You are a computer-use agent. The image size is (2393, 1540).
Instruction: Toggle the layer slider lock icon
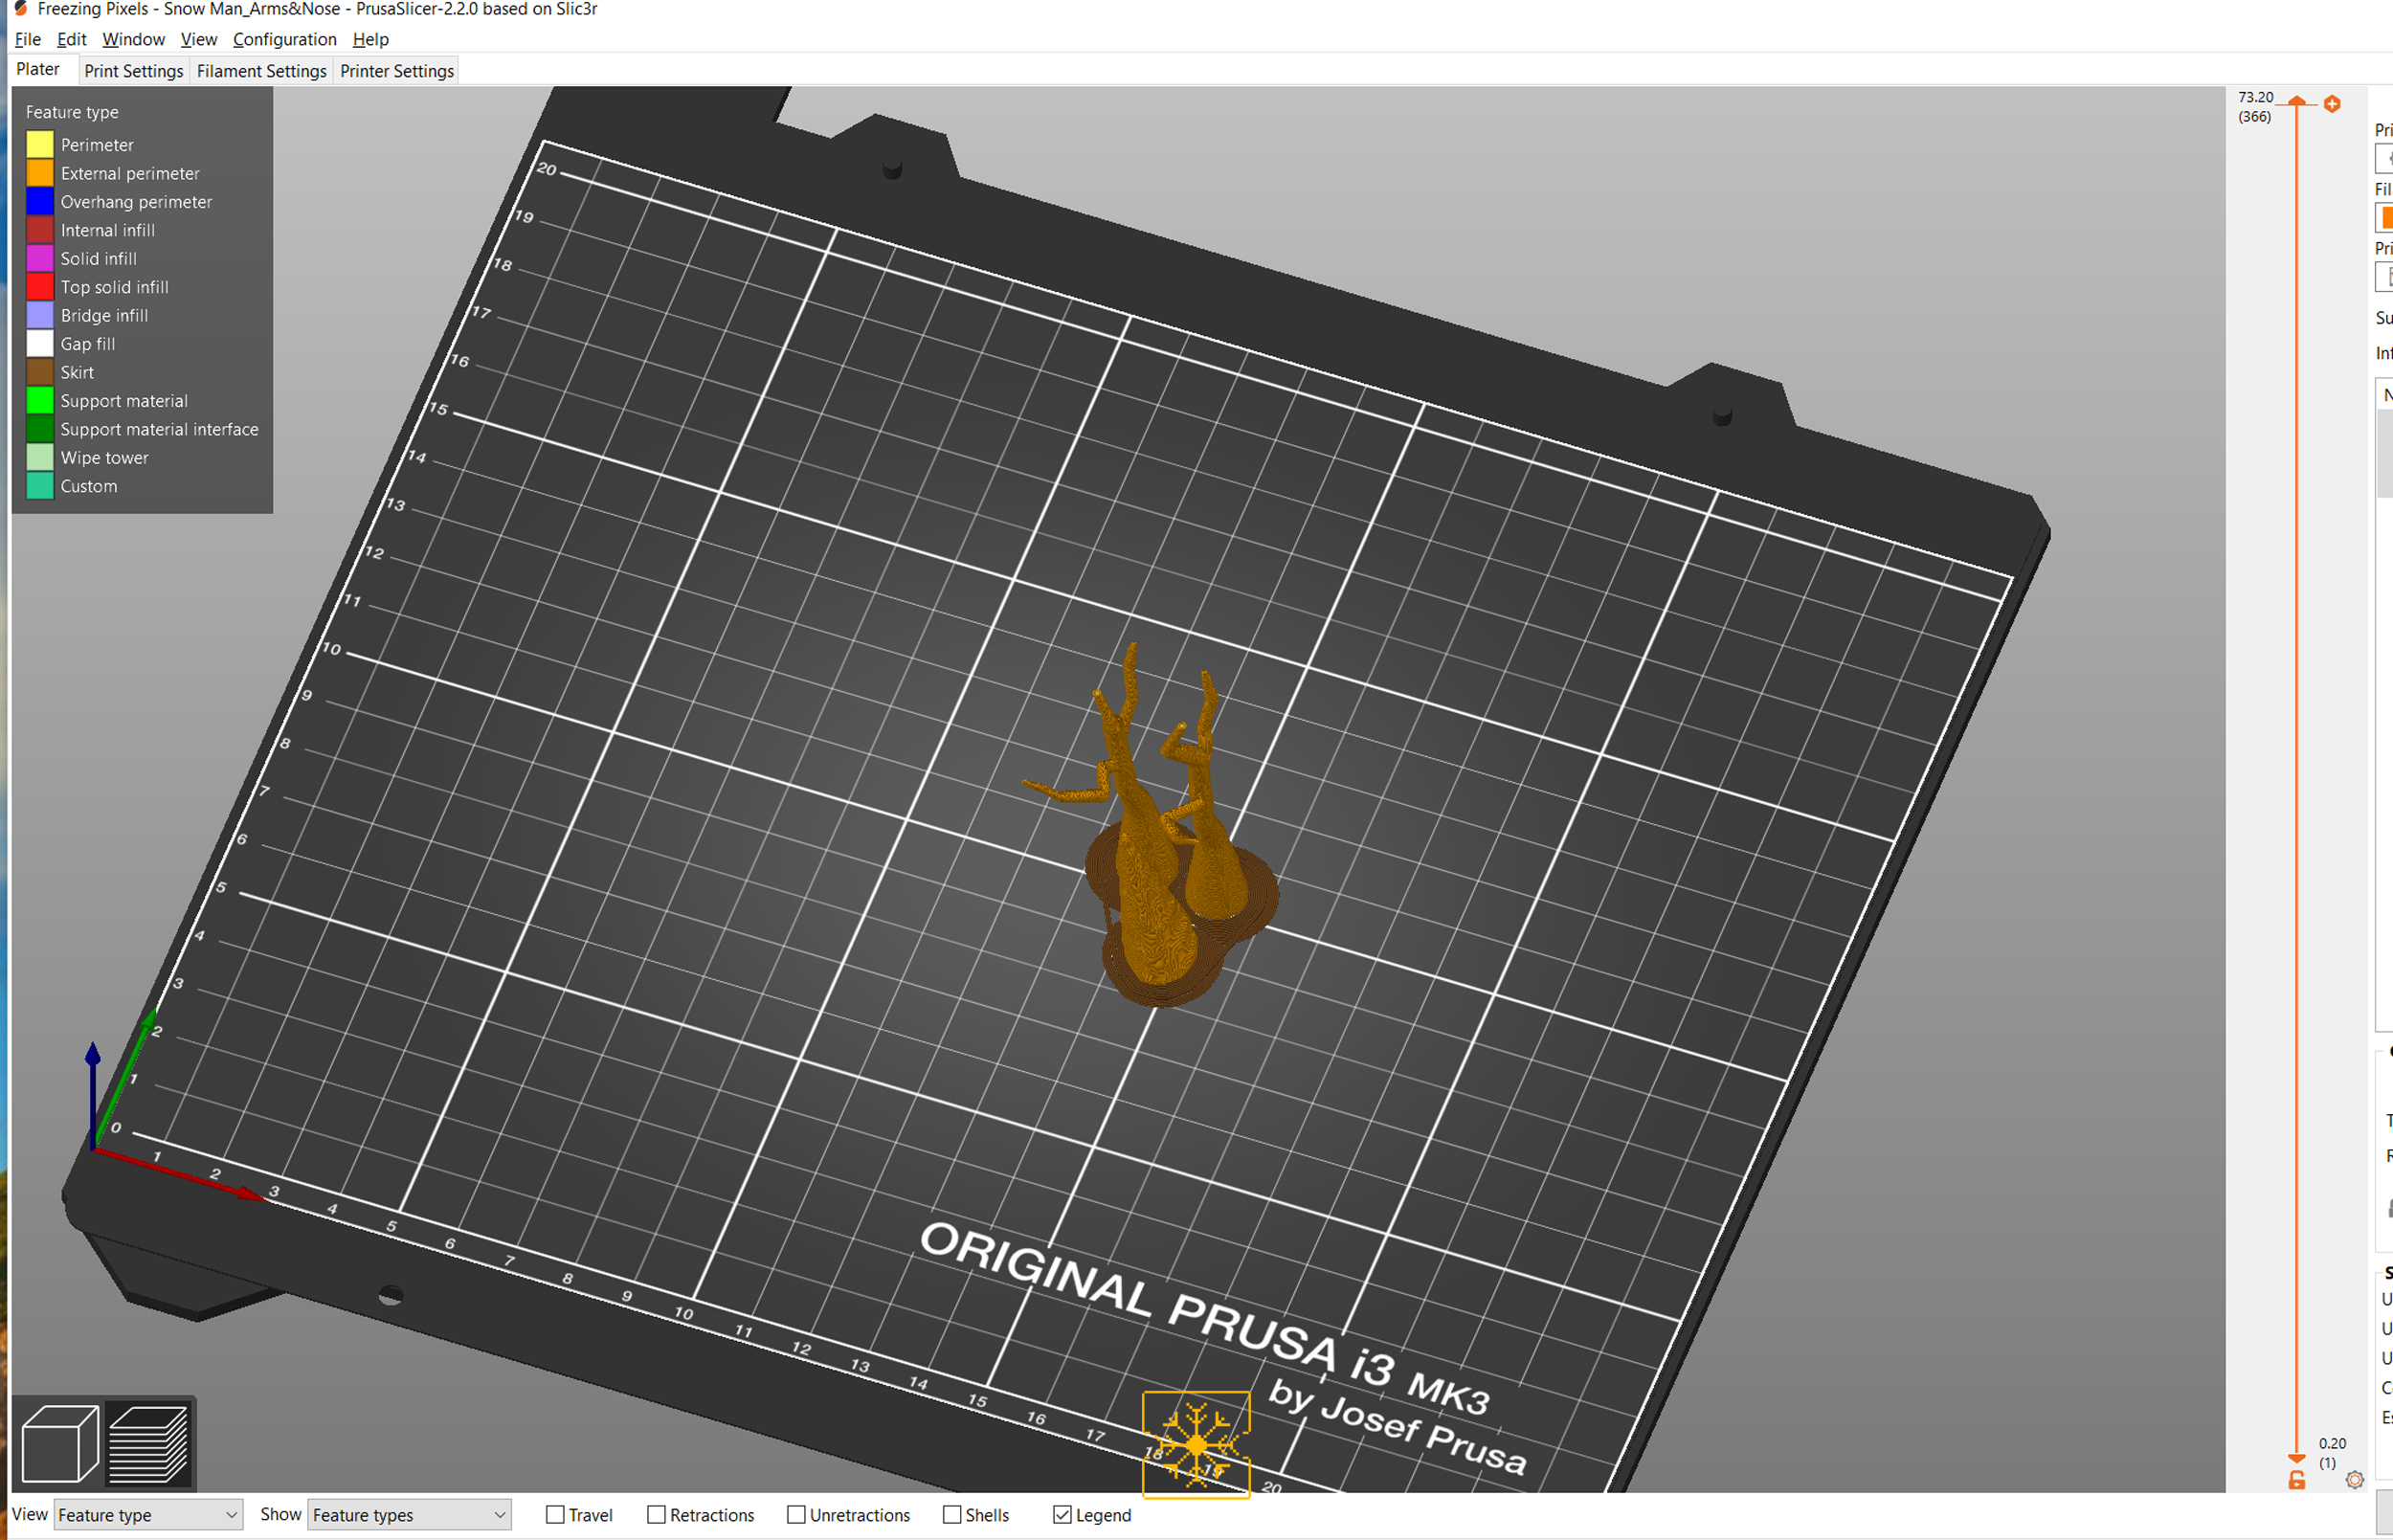pos(2297,1480)
